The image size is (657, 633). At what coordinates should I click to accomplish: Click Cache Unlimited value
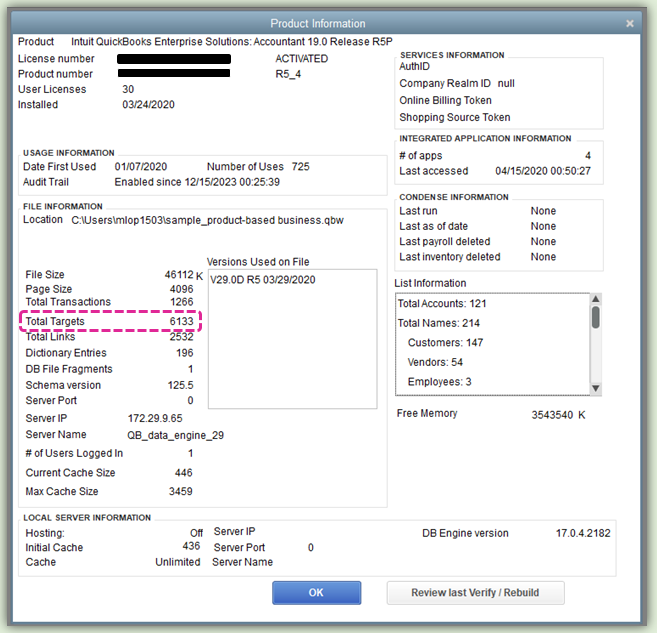178,562
